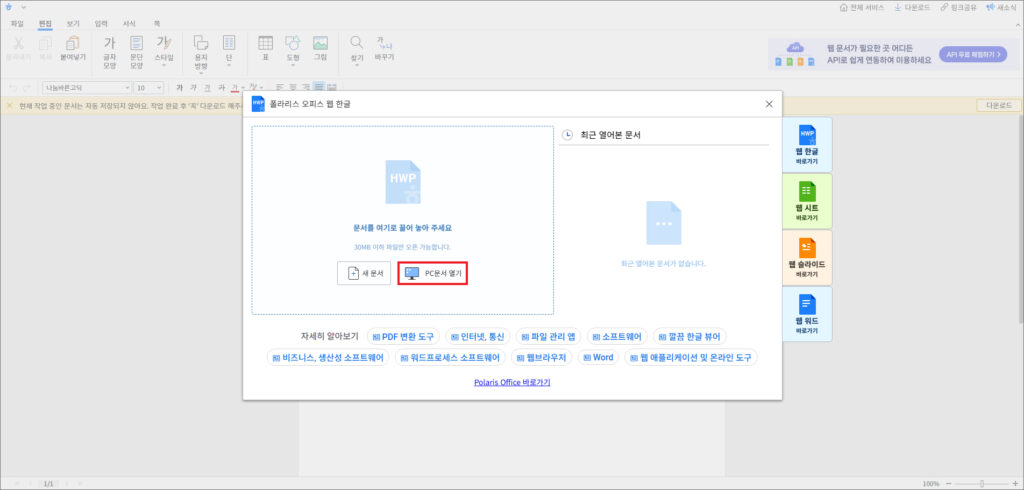Select the 웹 애플리케이션 및 온라인 도구 tag
This screenshot has width=1024, height=490.
(691, 357)
